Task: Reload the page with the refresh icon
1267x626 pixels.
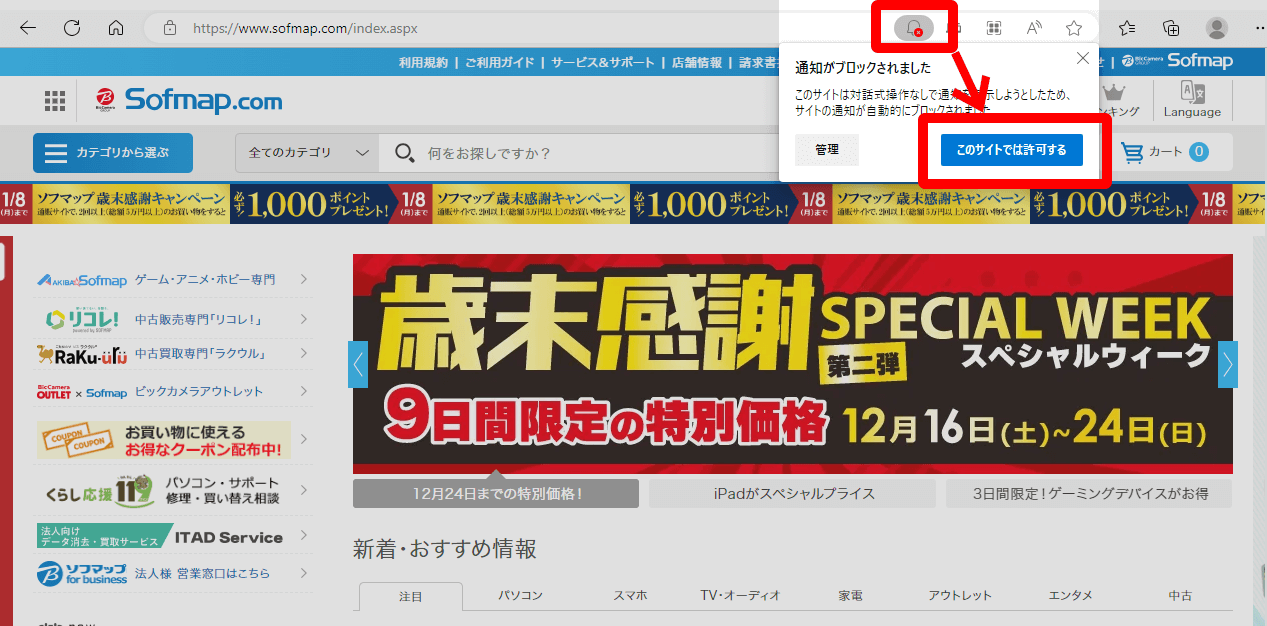Action: (72, 28)
